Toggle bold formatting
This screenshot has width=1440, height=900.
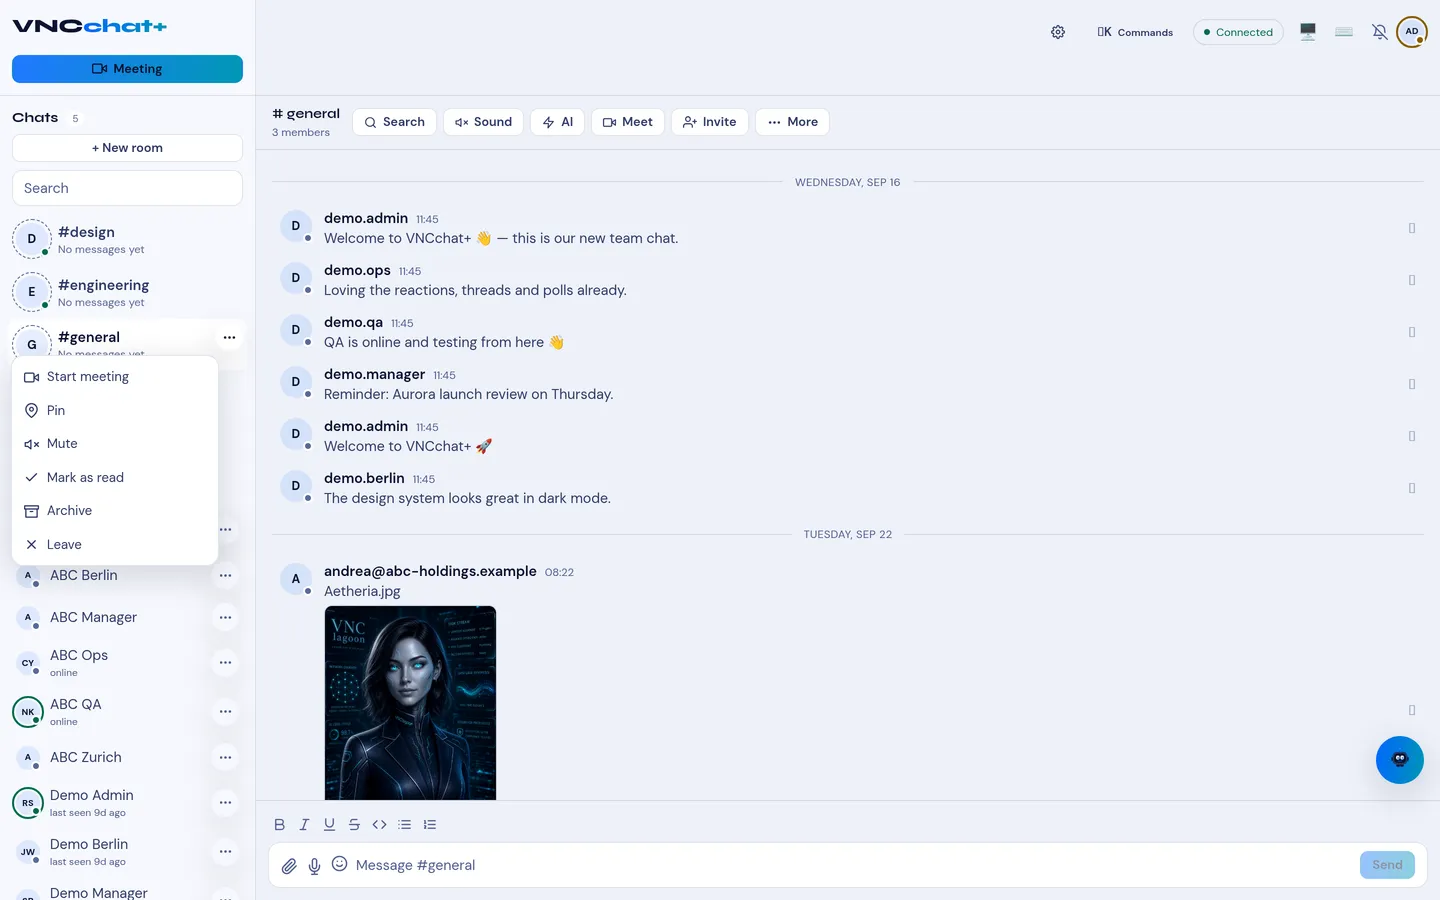pyautogui.click(x=279, y=825)
